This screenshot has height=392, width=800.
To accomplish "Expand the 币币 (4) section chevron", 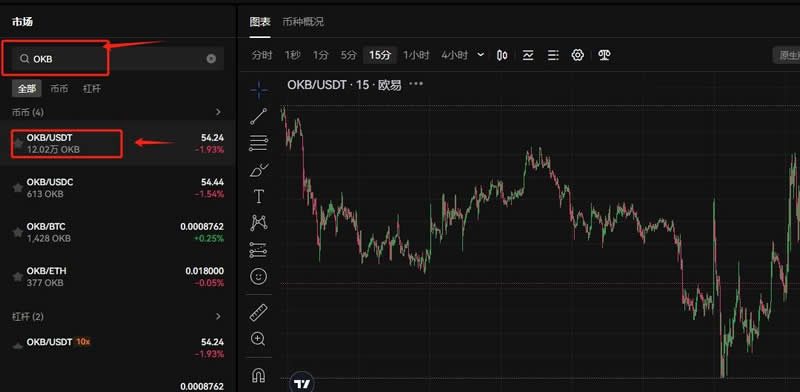I will (x=218, y=112).
